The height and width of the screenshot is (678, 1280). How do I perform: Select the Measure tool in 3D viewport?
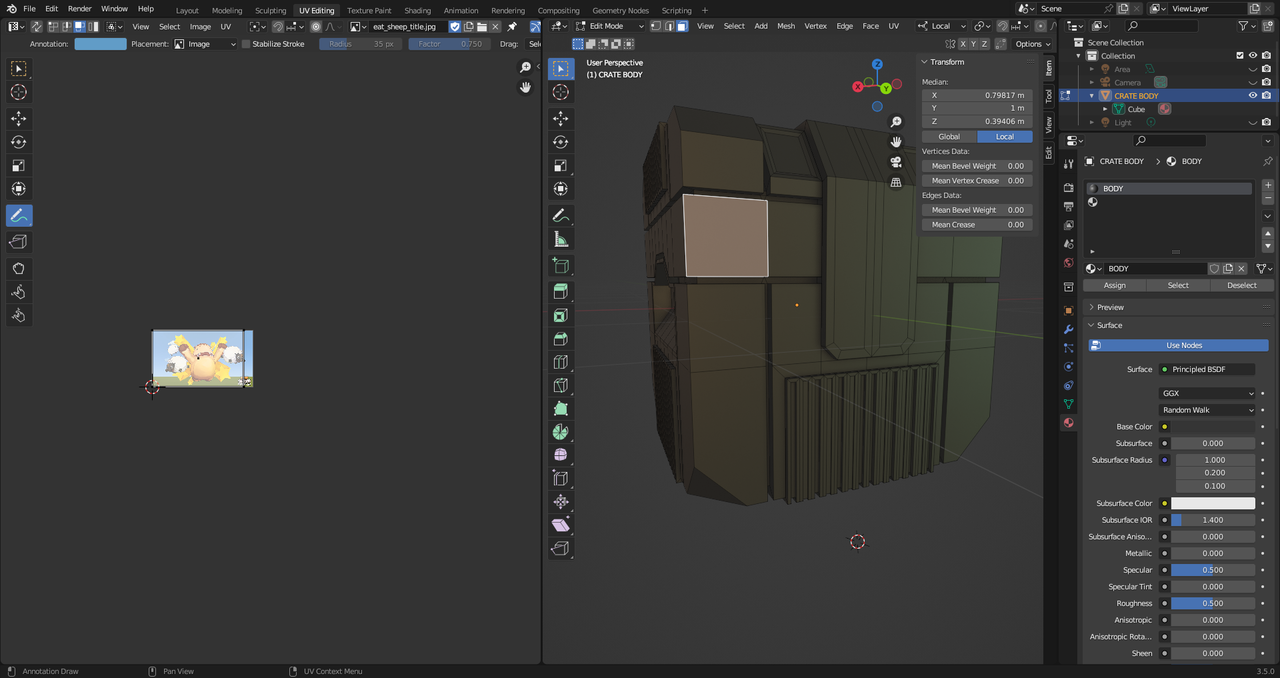pyautogui.click(x=561, y=240)
